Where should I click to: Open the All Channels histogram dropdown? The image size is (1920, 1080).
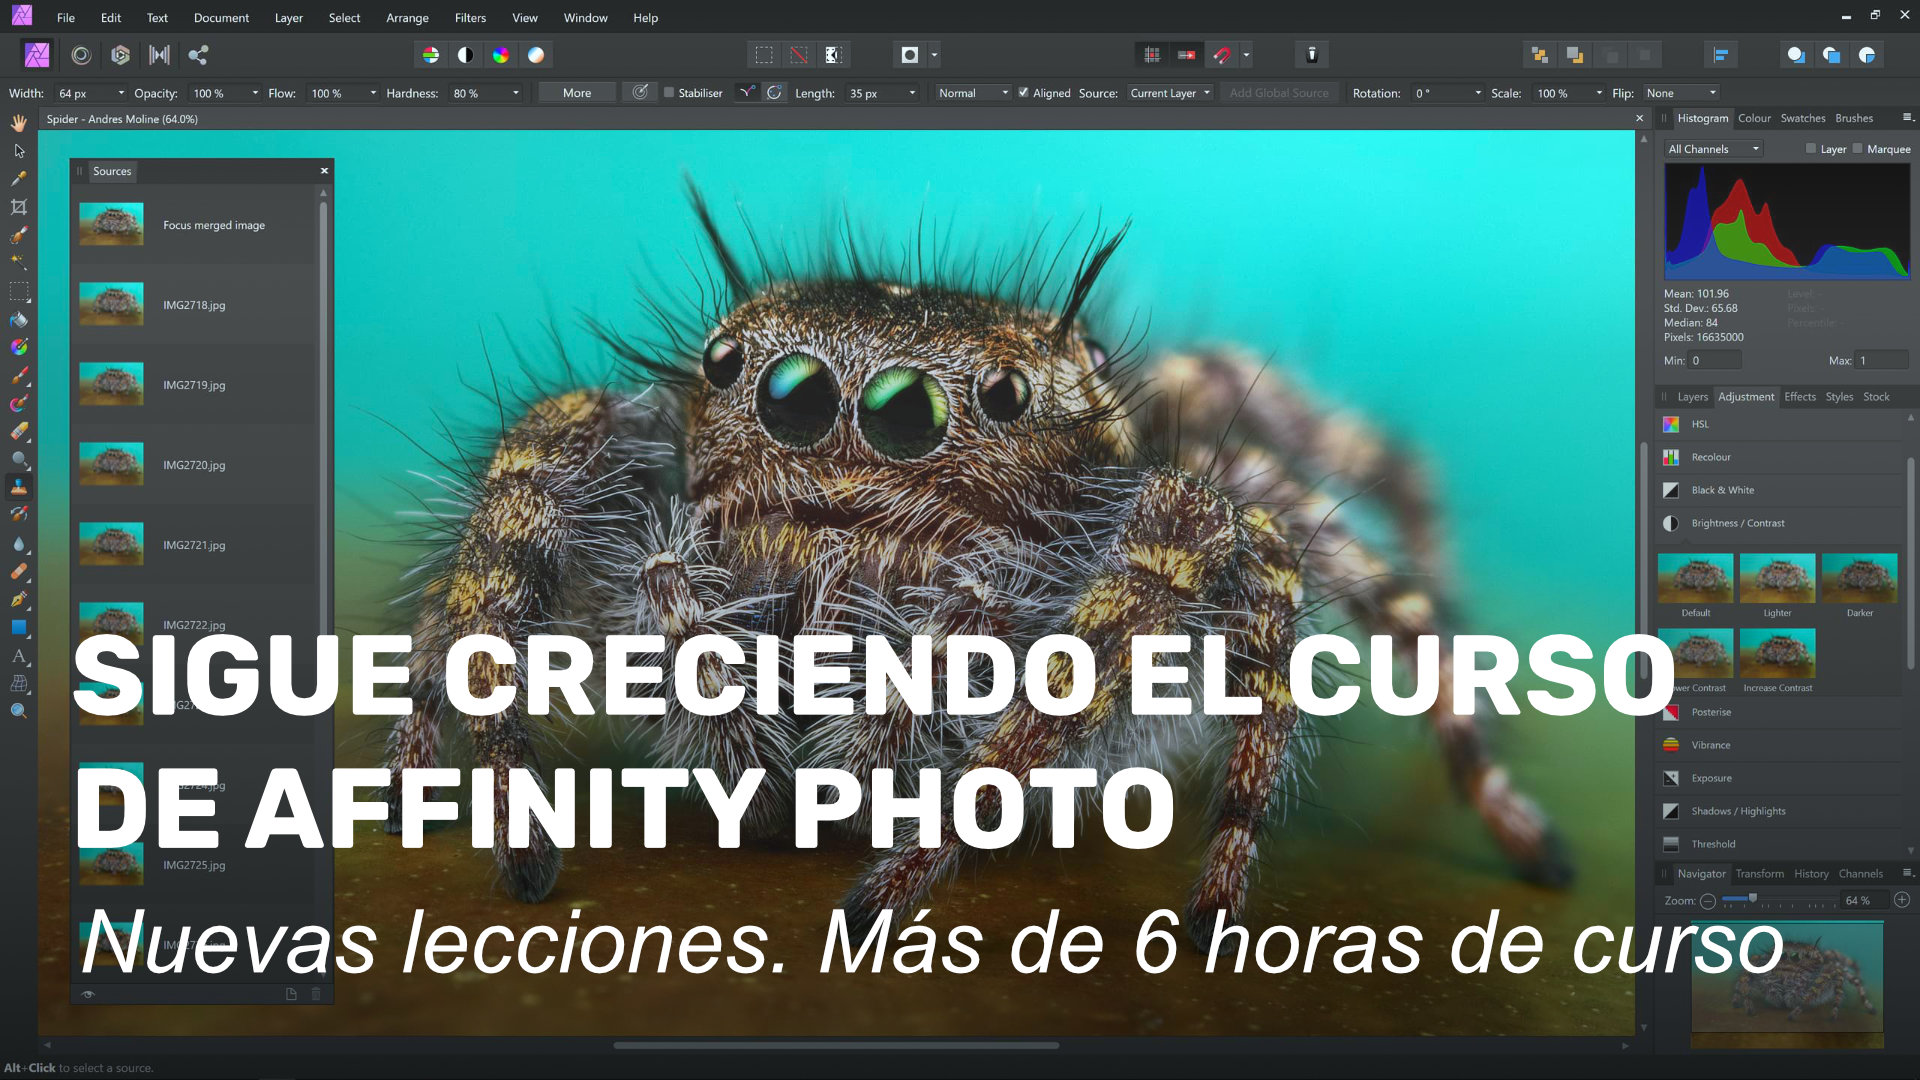pyautogui.click(x=1713, y=149)
